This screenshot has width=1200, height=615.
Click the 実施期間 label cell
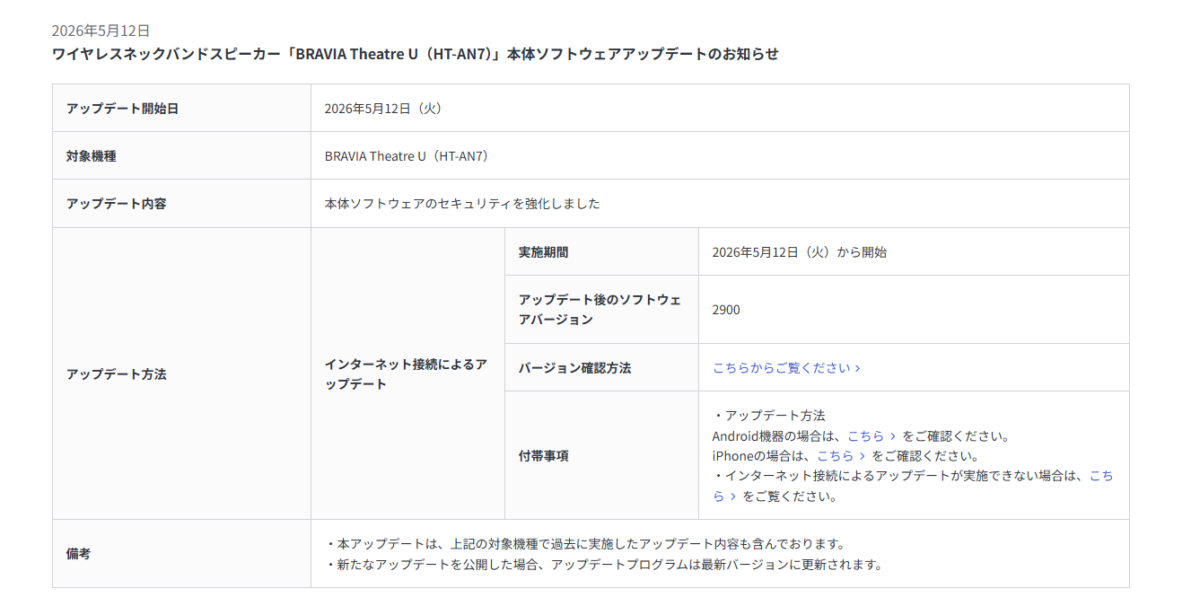[601, 252]
